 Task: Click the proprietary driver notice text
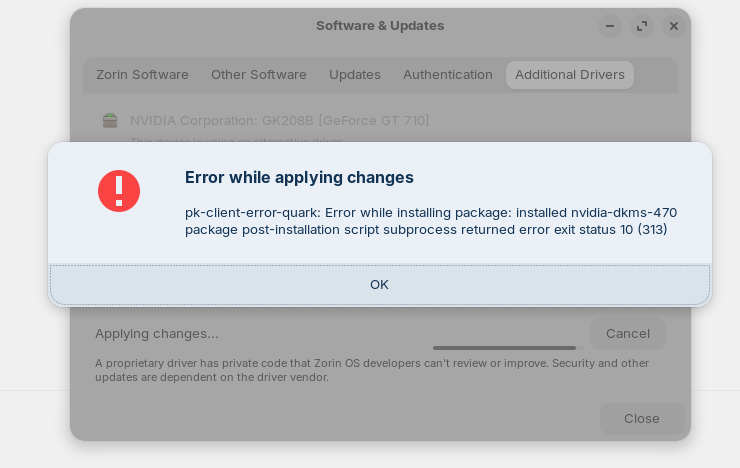372,370
